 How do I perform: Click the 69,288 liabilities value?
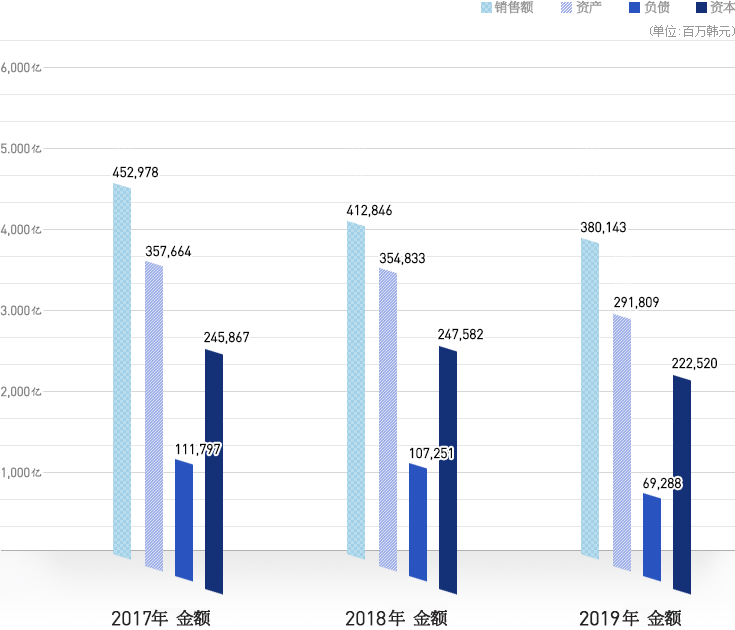point(662,484)
